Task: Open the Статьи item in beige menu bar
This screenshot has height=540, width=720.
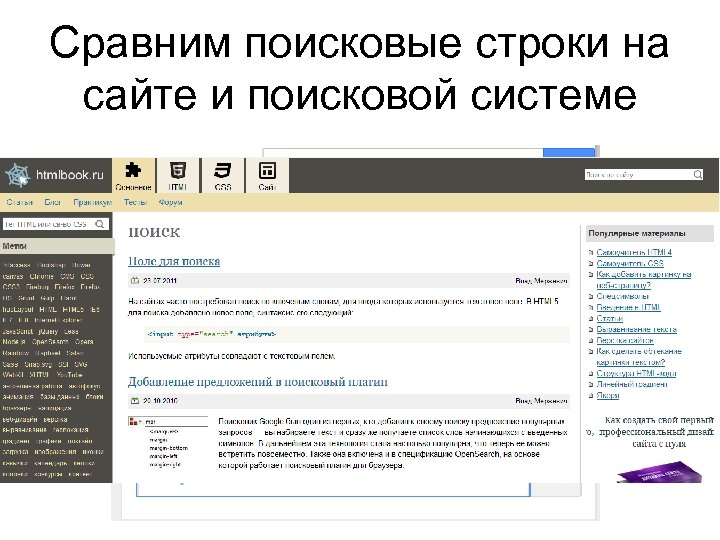Action: coord(20,202)
